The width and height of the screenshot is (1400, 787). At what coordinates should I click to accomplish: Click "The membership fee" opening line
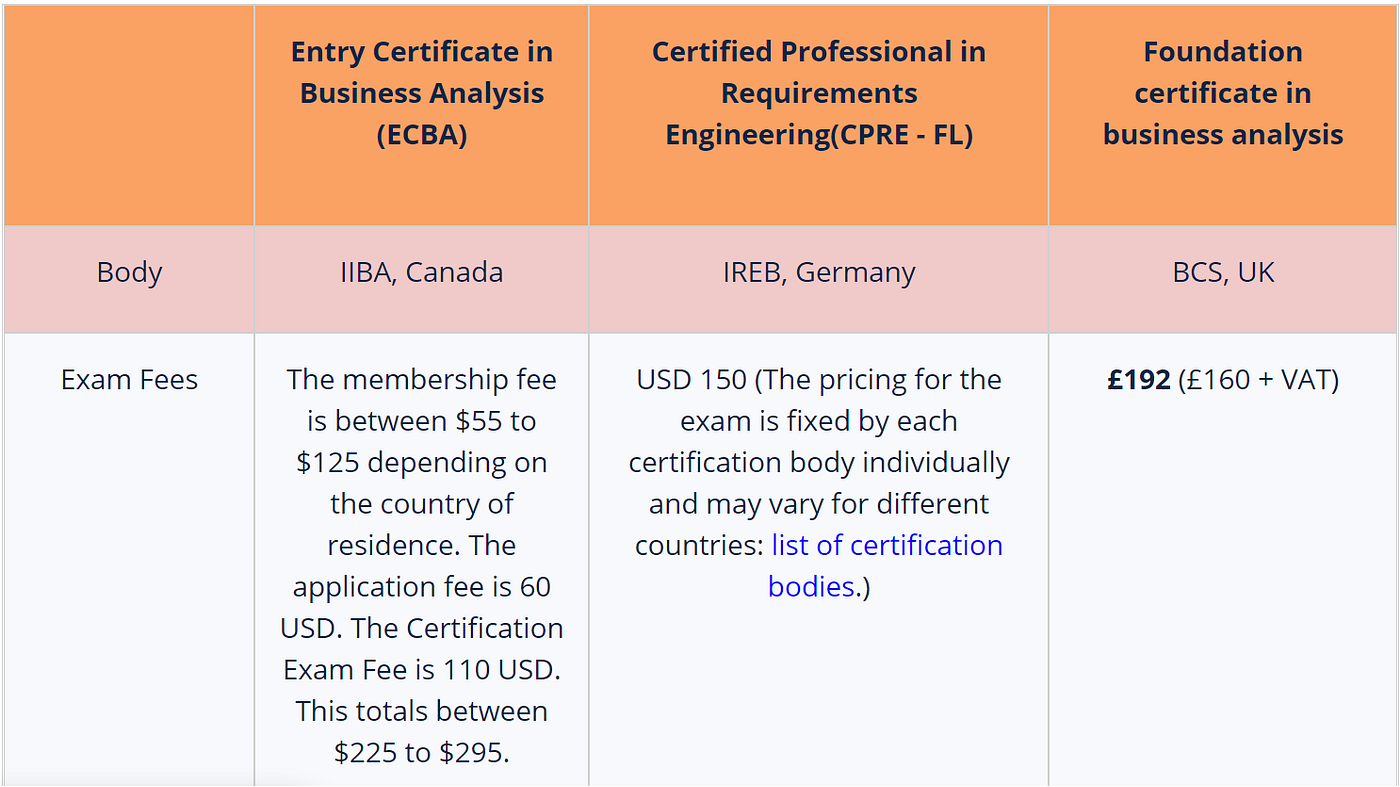[421, 380]
